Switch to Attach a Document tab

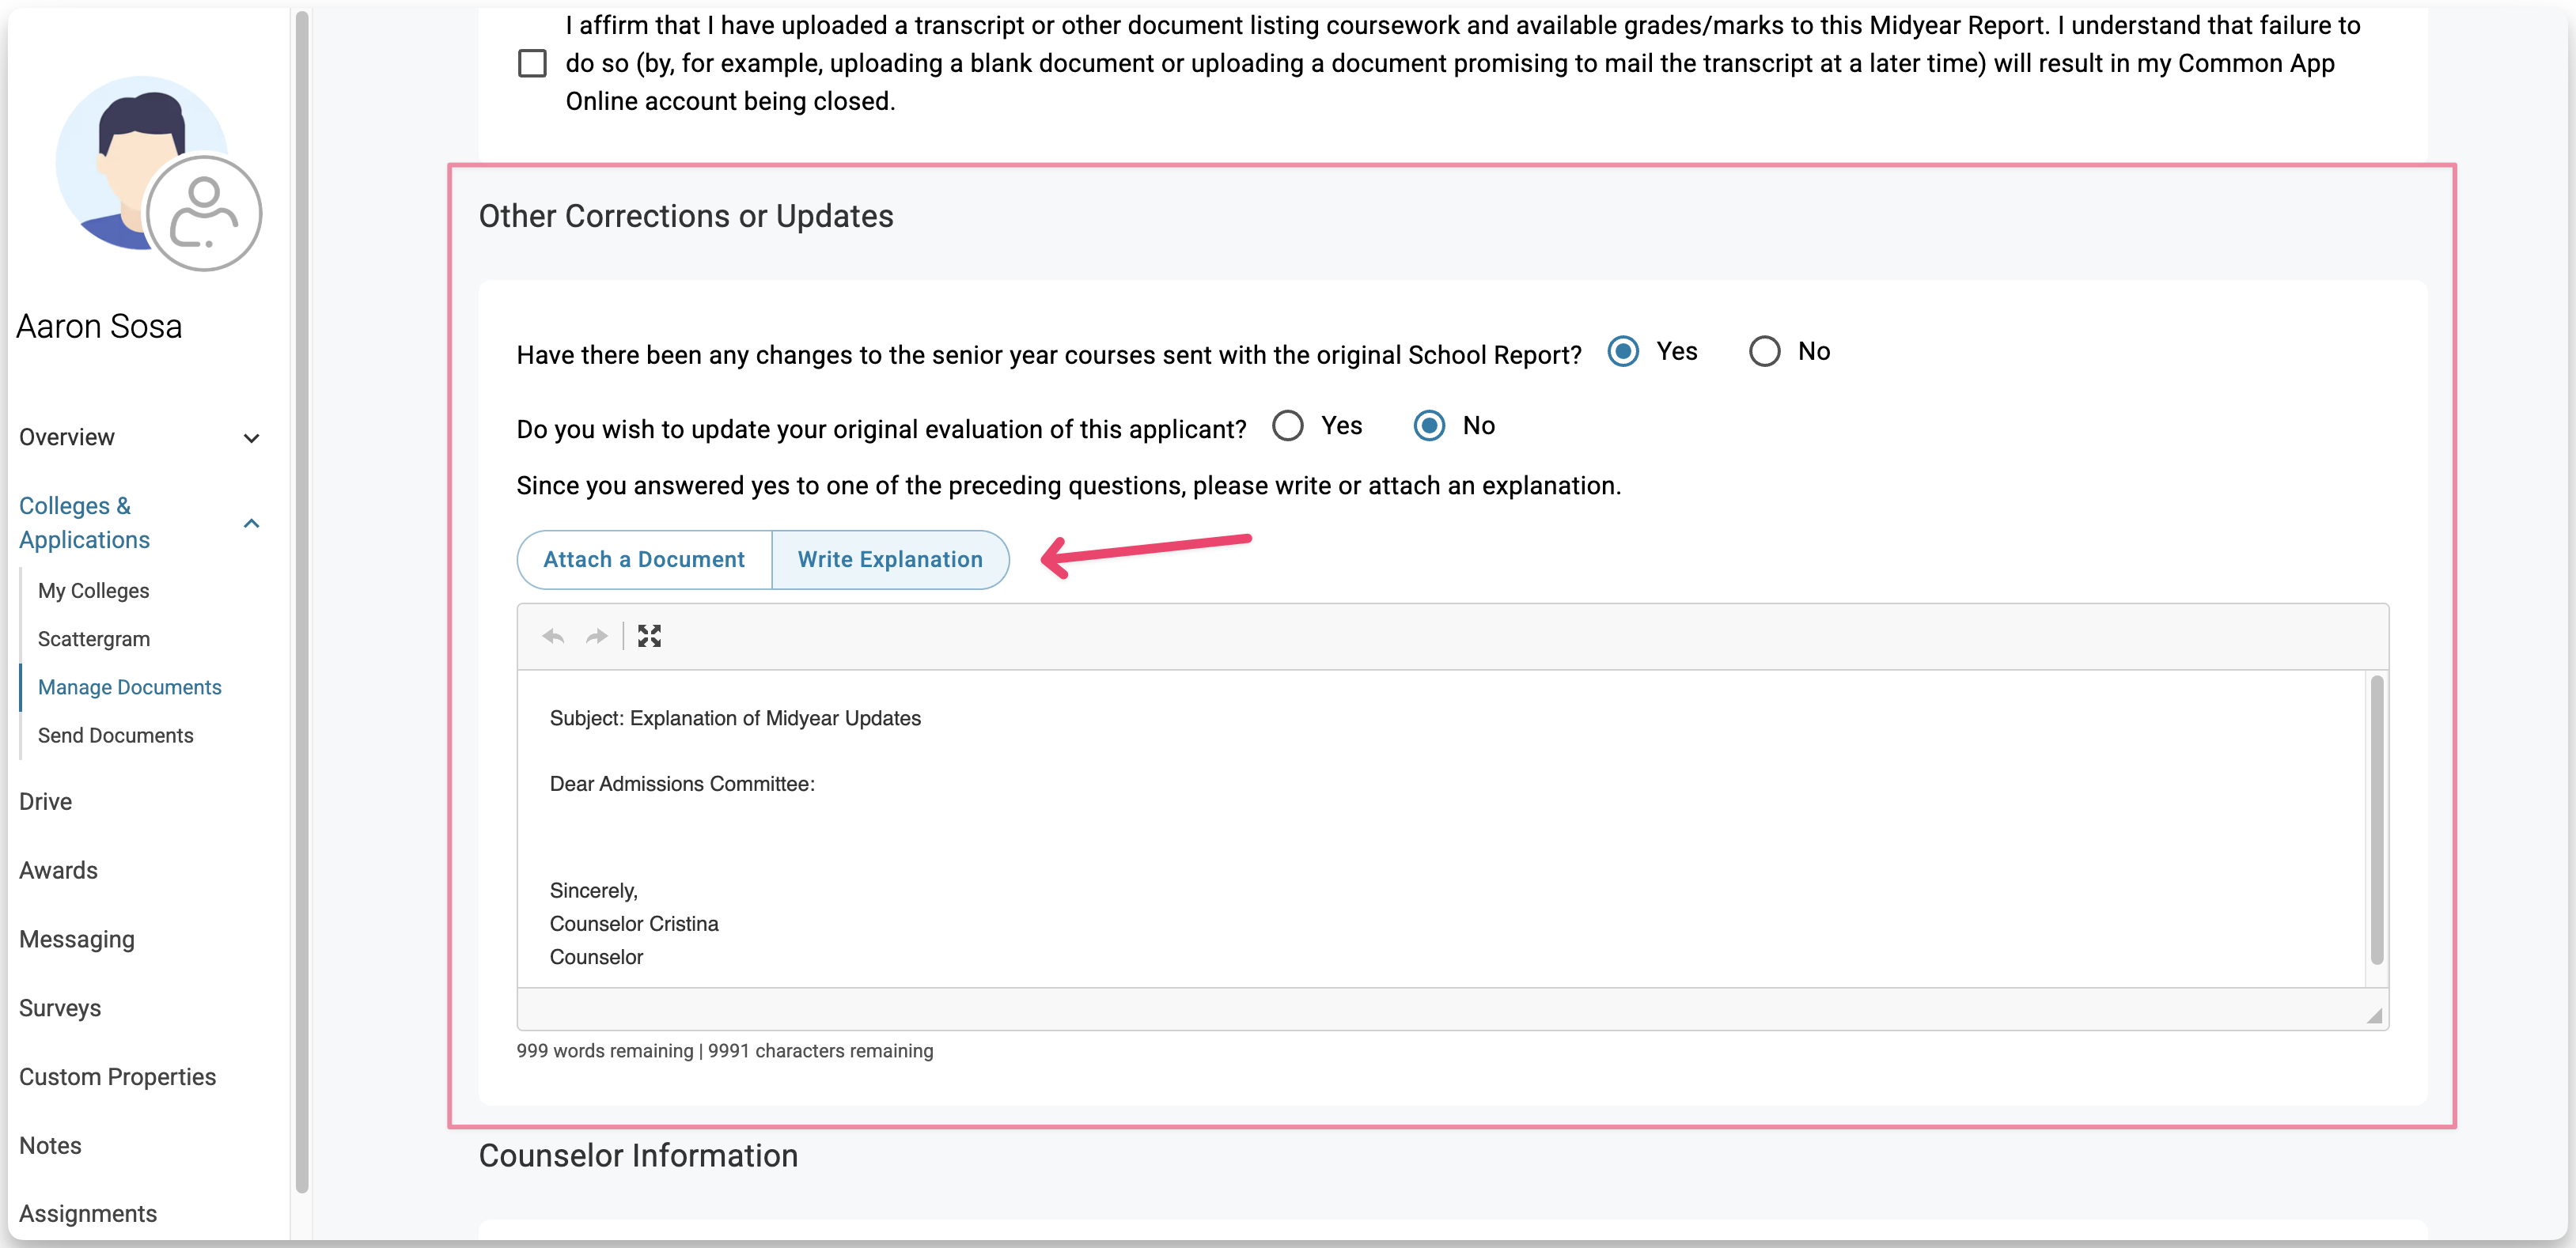click(644, 560)
